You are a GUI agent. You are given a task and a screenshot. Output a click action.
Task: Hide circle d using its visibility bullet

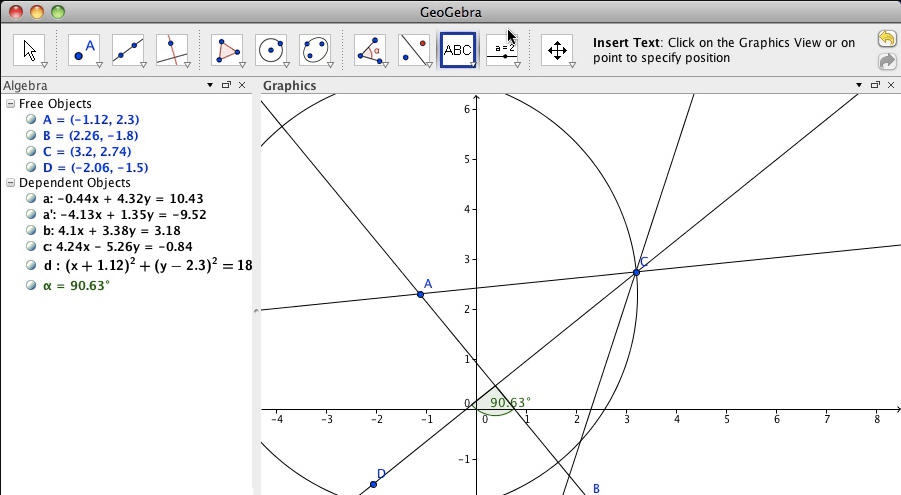pyautogui.click(x=32, y=266)
